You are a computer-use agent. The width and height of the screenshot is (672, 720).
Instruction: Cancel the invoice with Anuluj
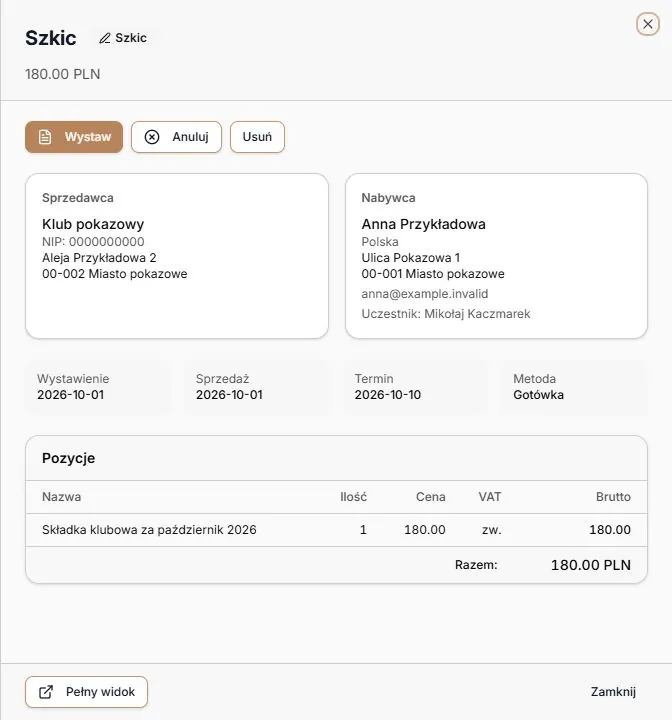[x=176, y=137]
